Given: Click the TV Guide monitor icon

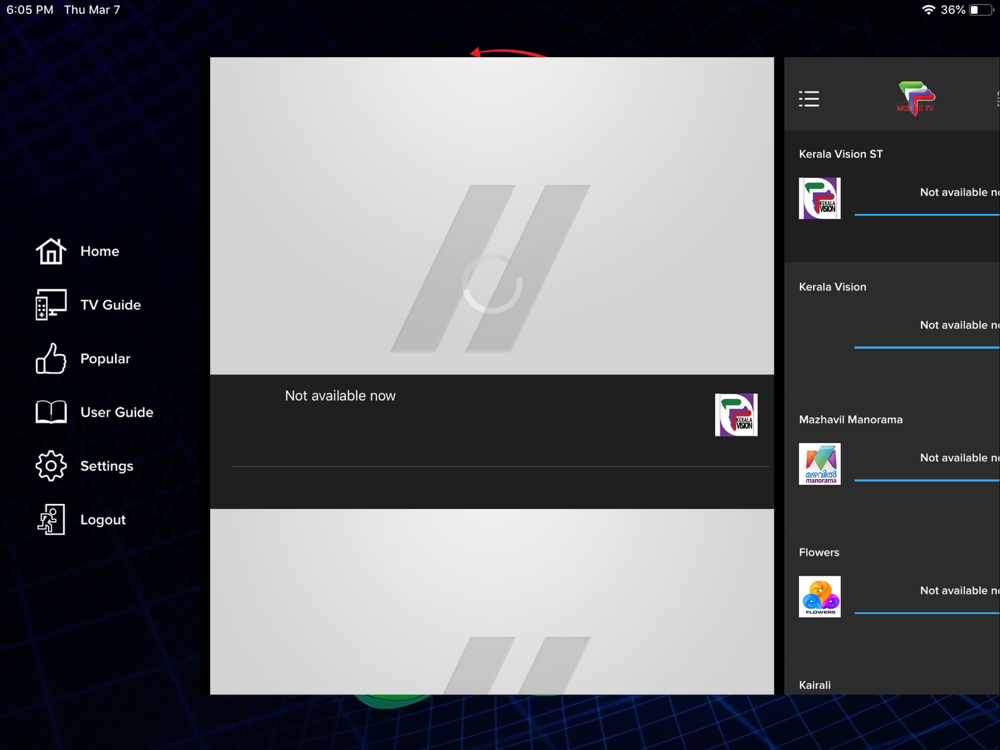Looking at the screenshot, I should (51, 305).
